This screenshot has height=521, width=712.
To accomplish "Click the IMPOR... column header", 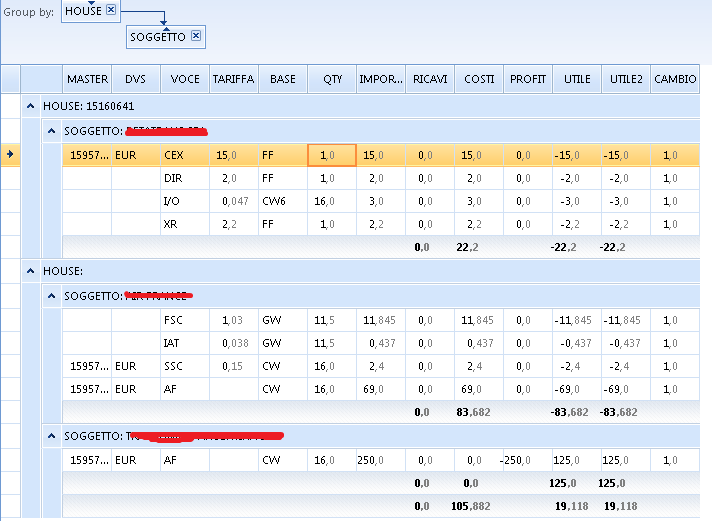I will point(381,79).
